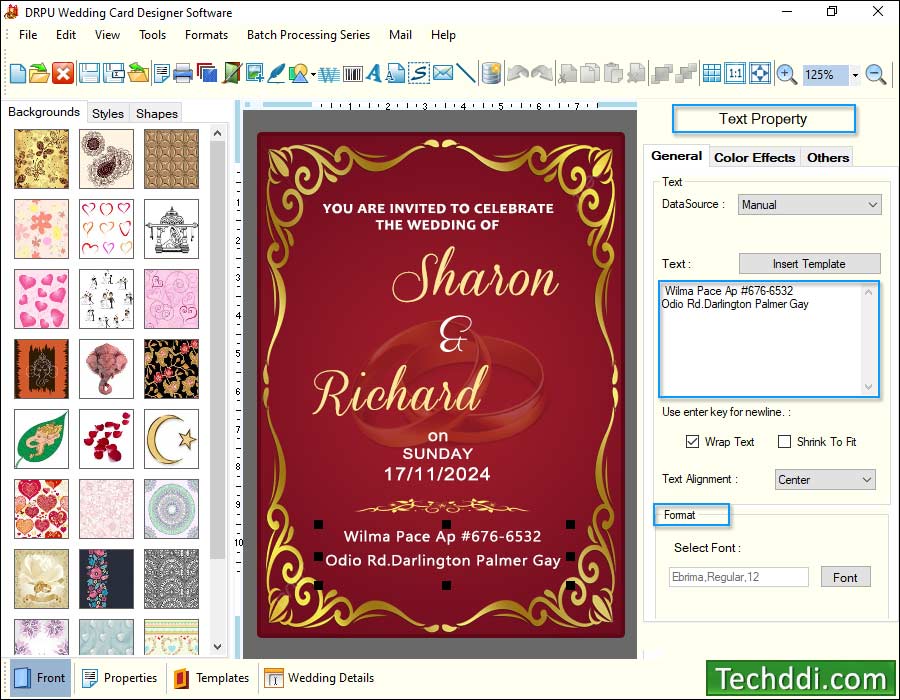This screenshot has width=900, height=700.
Task: Click the Cut scissors icon
Action: coord(568,74)
